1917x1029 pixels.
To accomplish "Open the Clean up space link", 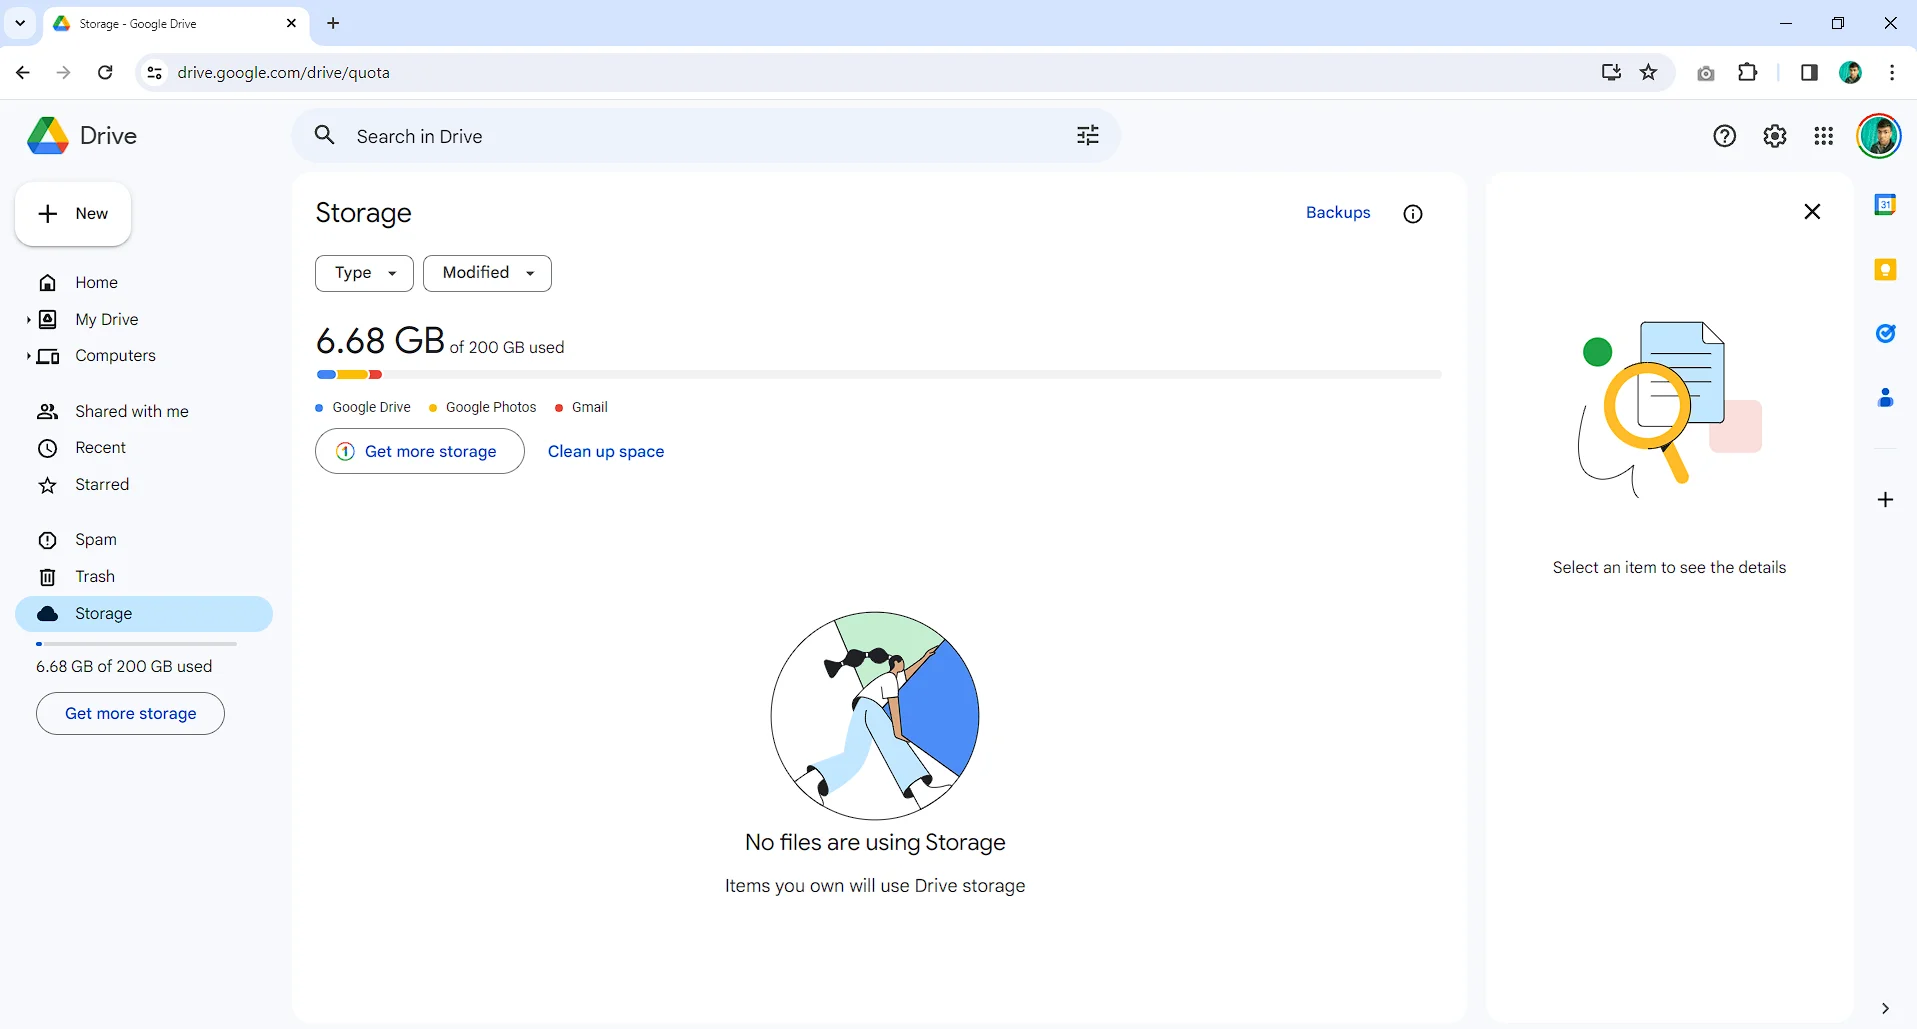I will click(x=606, y=451).
